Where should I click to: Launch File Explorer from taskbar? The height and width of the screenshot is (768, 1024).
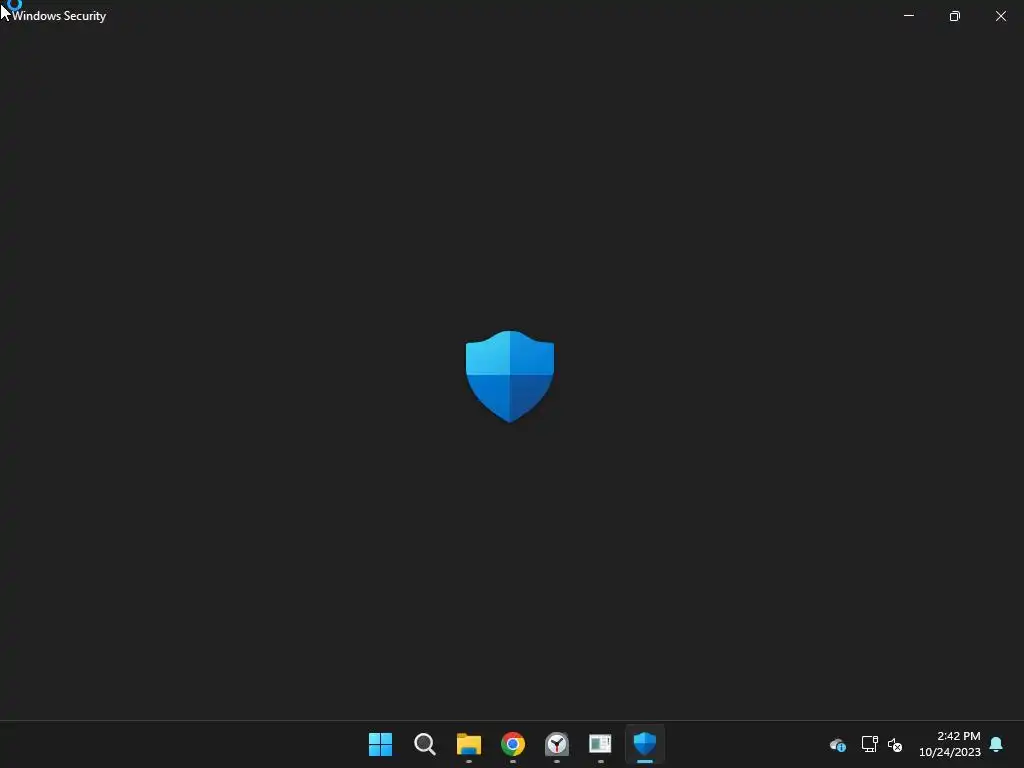469,744
